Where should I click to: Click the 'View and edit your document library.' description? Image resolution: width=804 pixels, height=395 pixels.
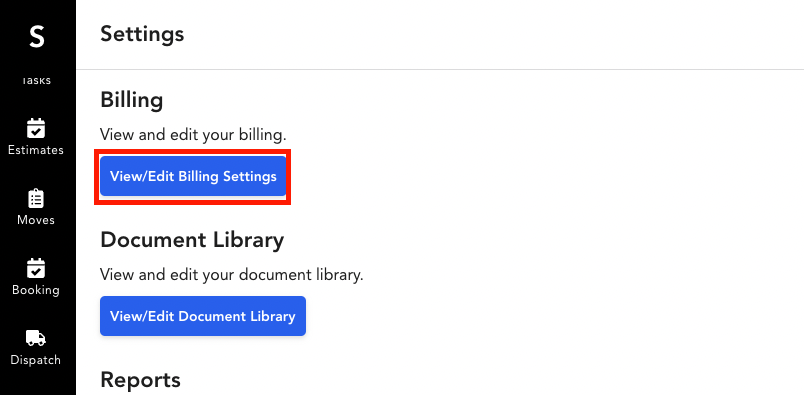pyautogui.click(x=232, y=275)
